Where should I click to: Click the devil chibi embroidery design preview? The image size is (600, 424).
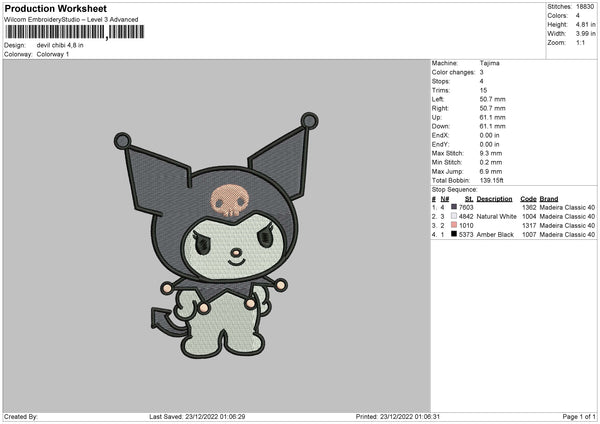[x=216, y=235]
